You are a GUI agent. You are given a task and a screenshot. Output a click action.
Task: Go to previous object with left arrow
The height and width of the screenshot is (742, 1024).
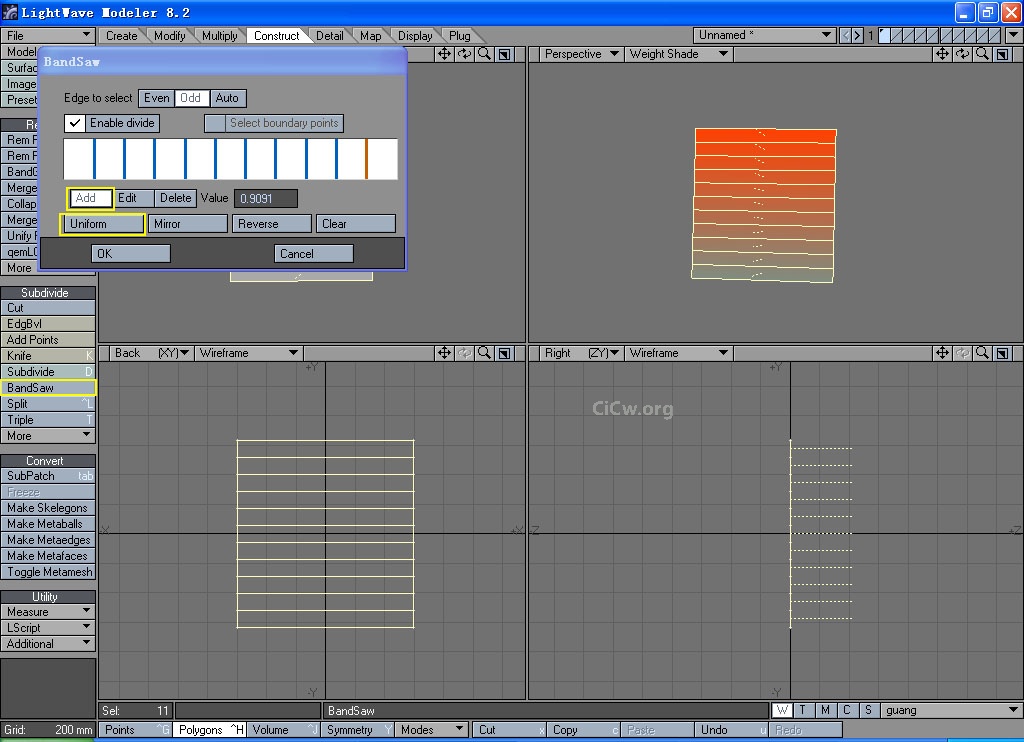click(846, 35)
